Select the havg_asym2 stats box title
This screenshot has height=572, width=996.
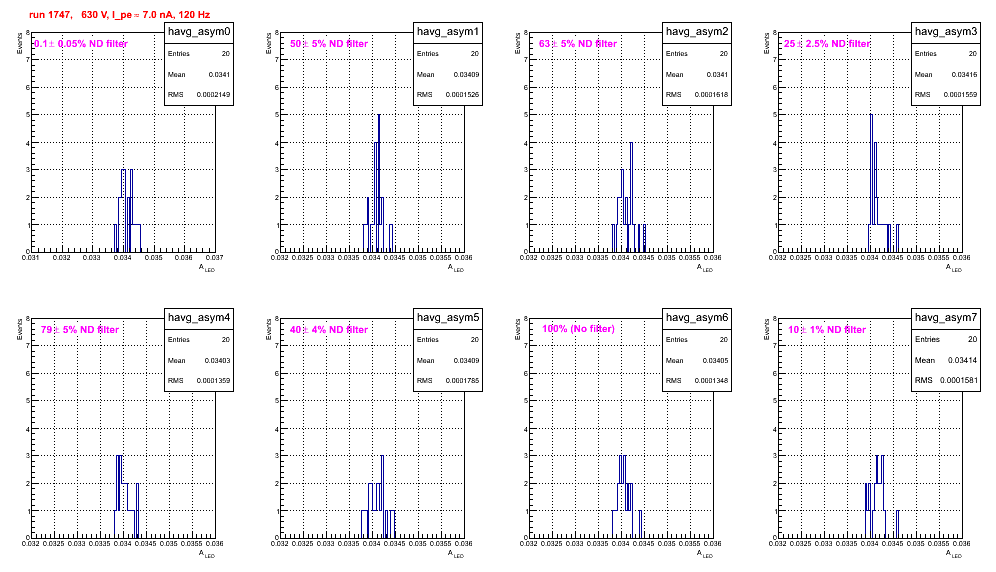(697, 32)
